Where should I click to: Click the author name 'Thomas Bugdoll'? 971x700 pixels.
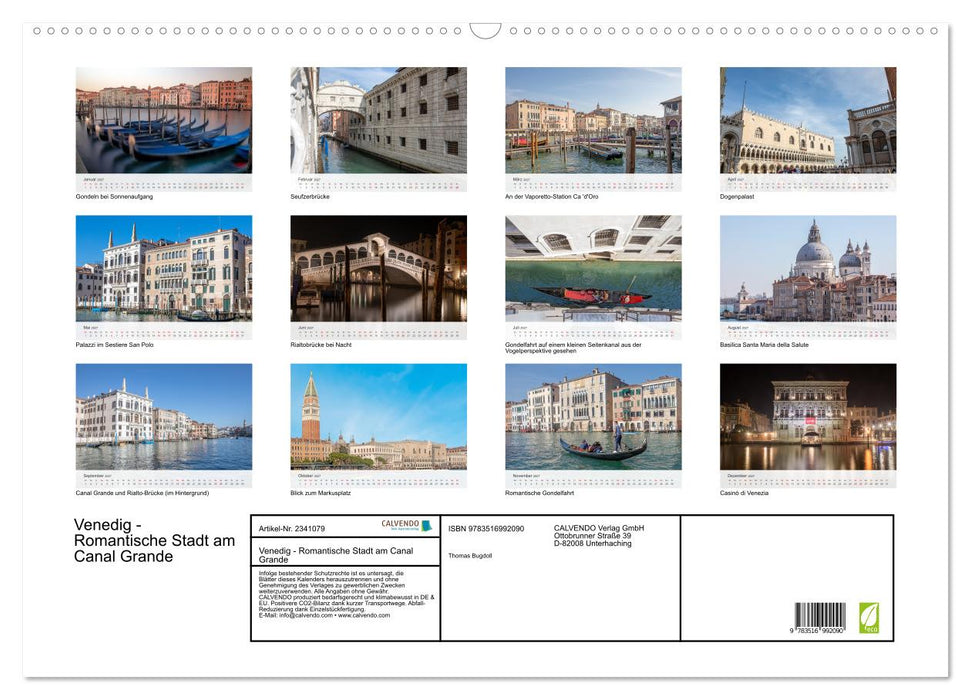470,556
